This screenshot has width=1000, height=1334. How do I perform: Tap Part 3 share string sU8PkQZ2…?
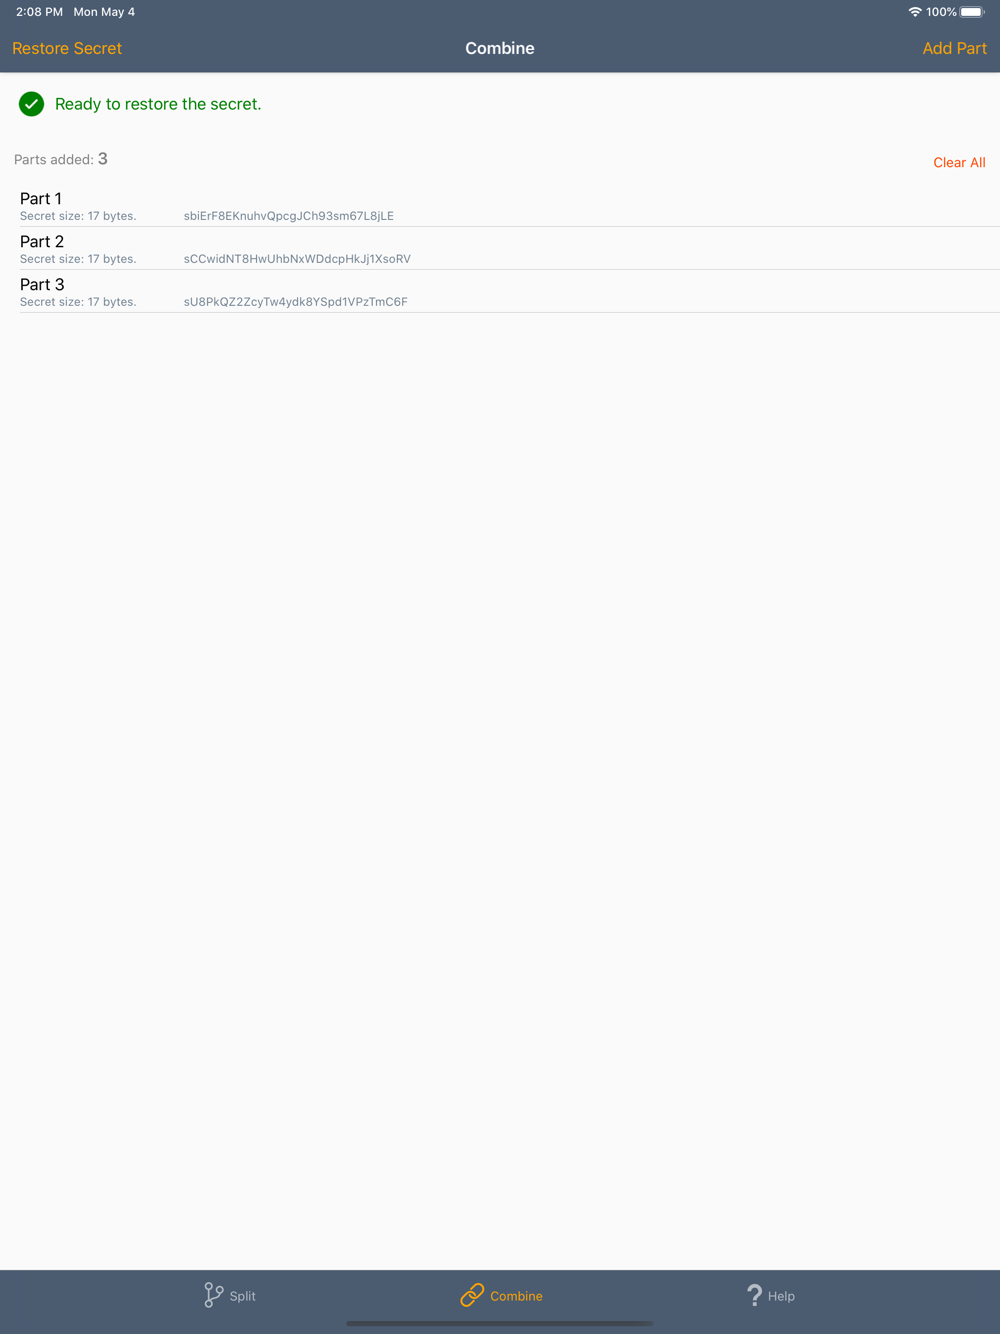(296, 302)
